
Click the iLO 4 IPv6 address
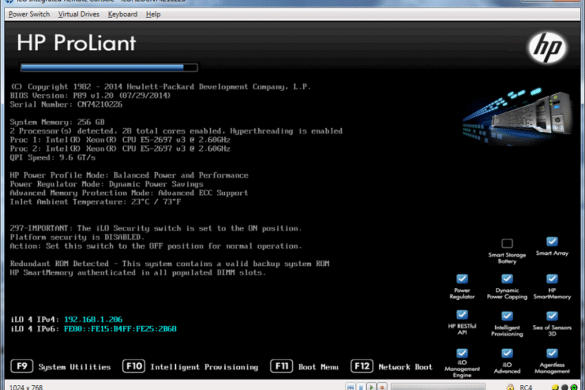[x=120, y=329]
